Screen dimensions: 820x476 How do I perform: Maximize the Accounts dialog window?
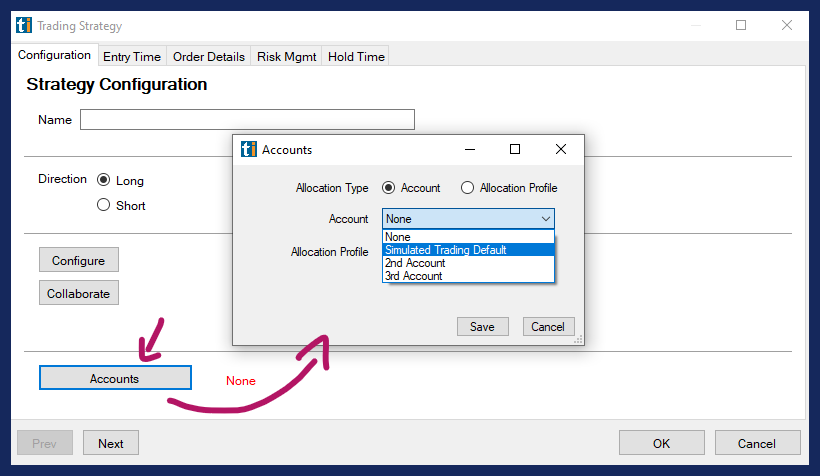[515, 149]
